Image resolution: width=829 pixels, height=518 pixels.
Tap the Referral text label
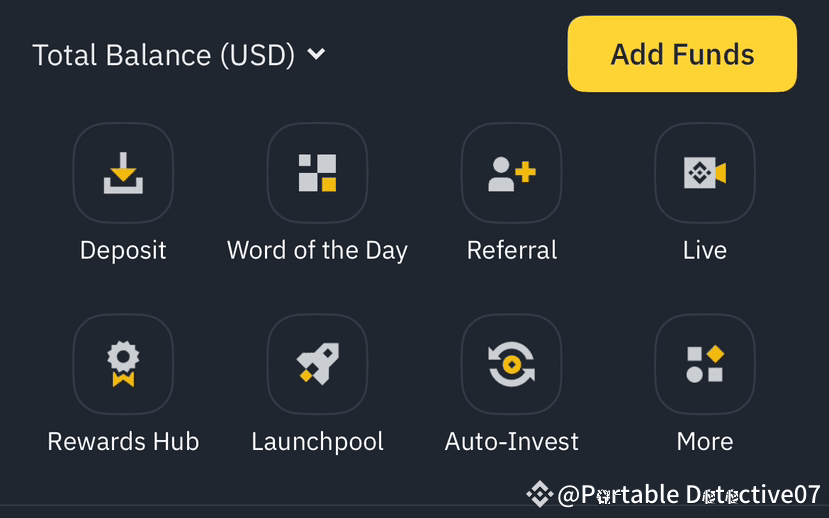click(x=512, y=250)
